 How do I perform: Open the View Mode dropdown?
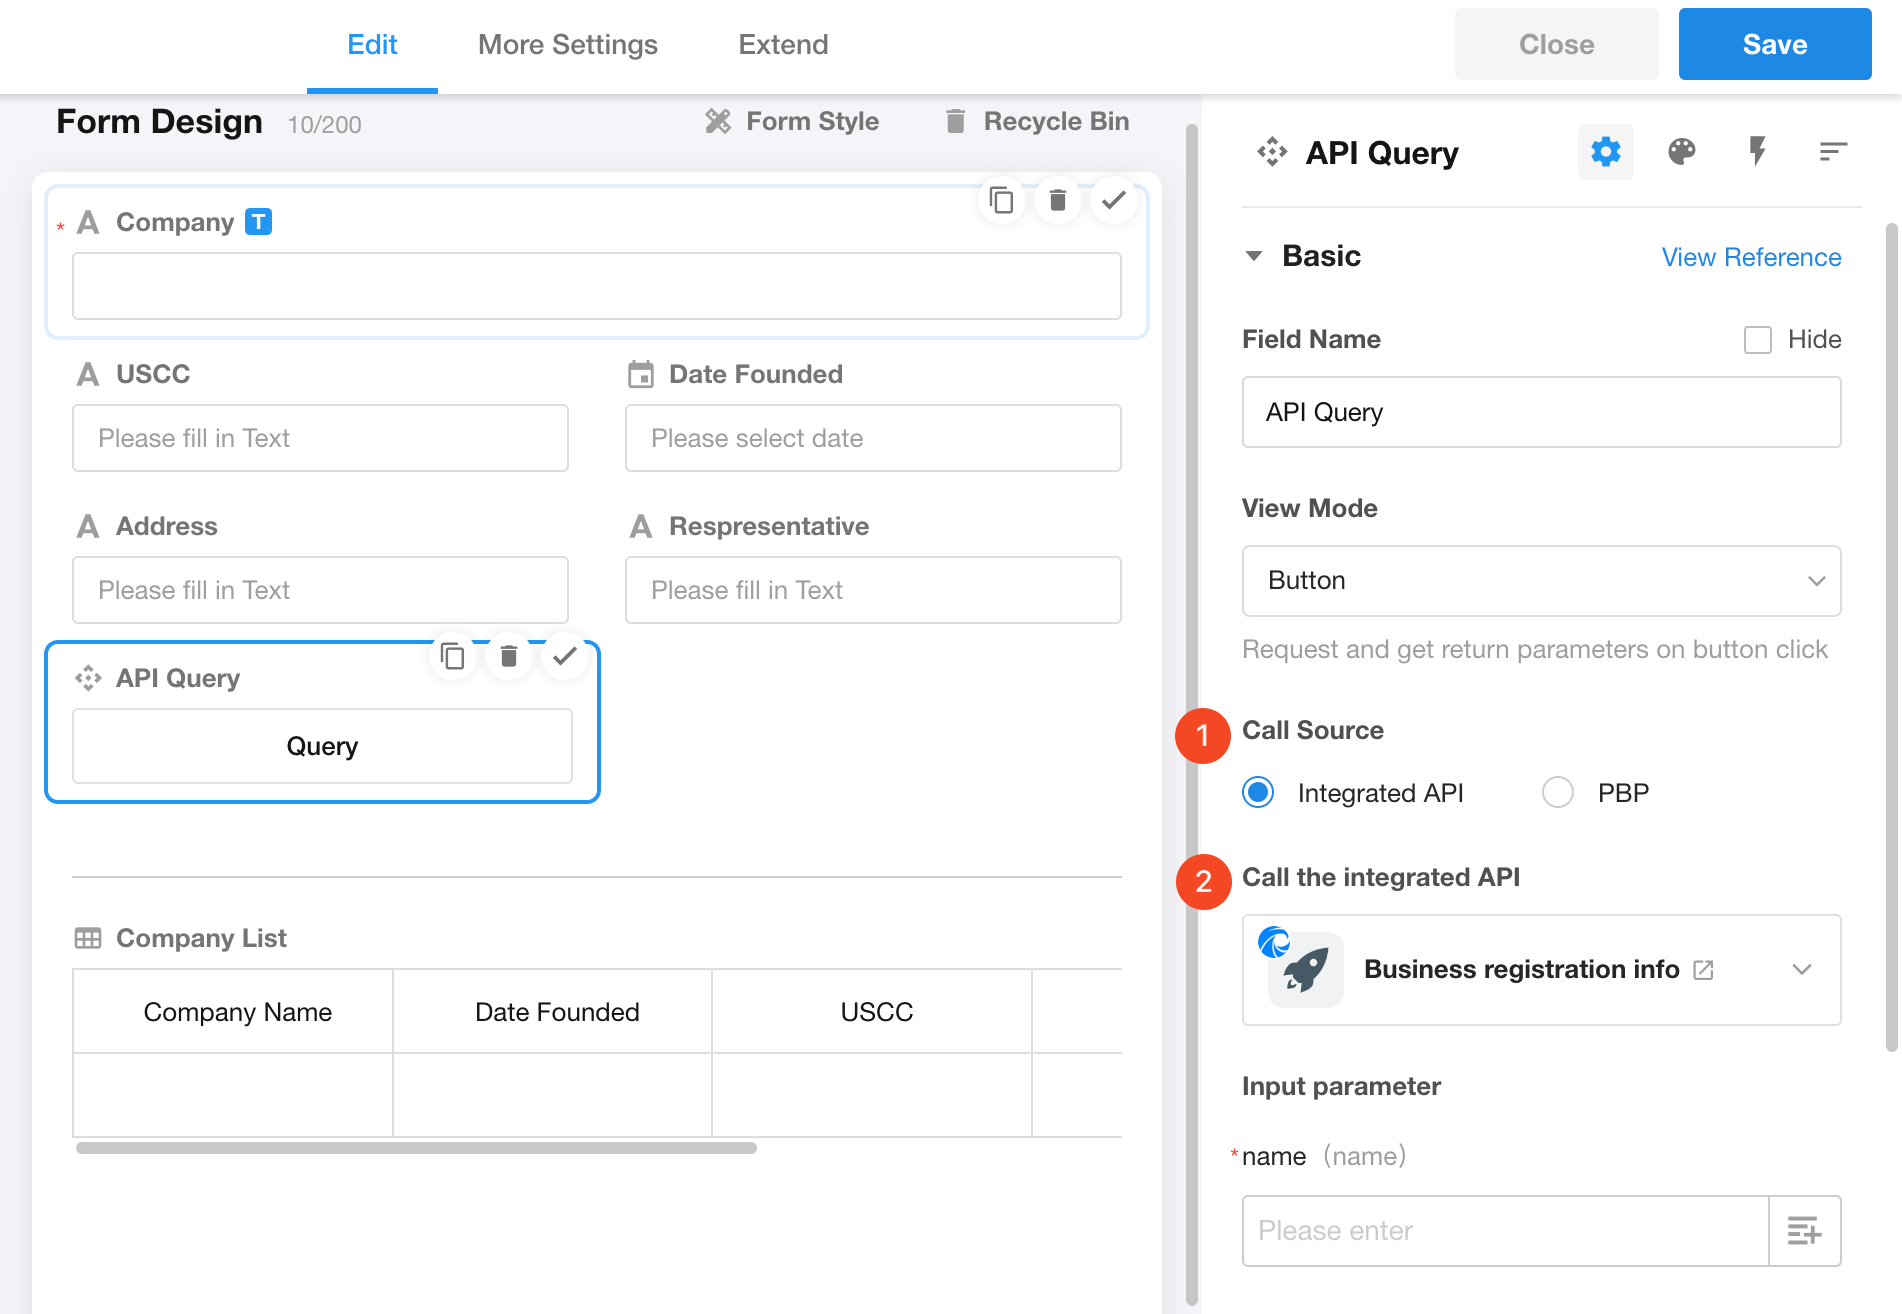click(x=1540, y=581)
